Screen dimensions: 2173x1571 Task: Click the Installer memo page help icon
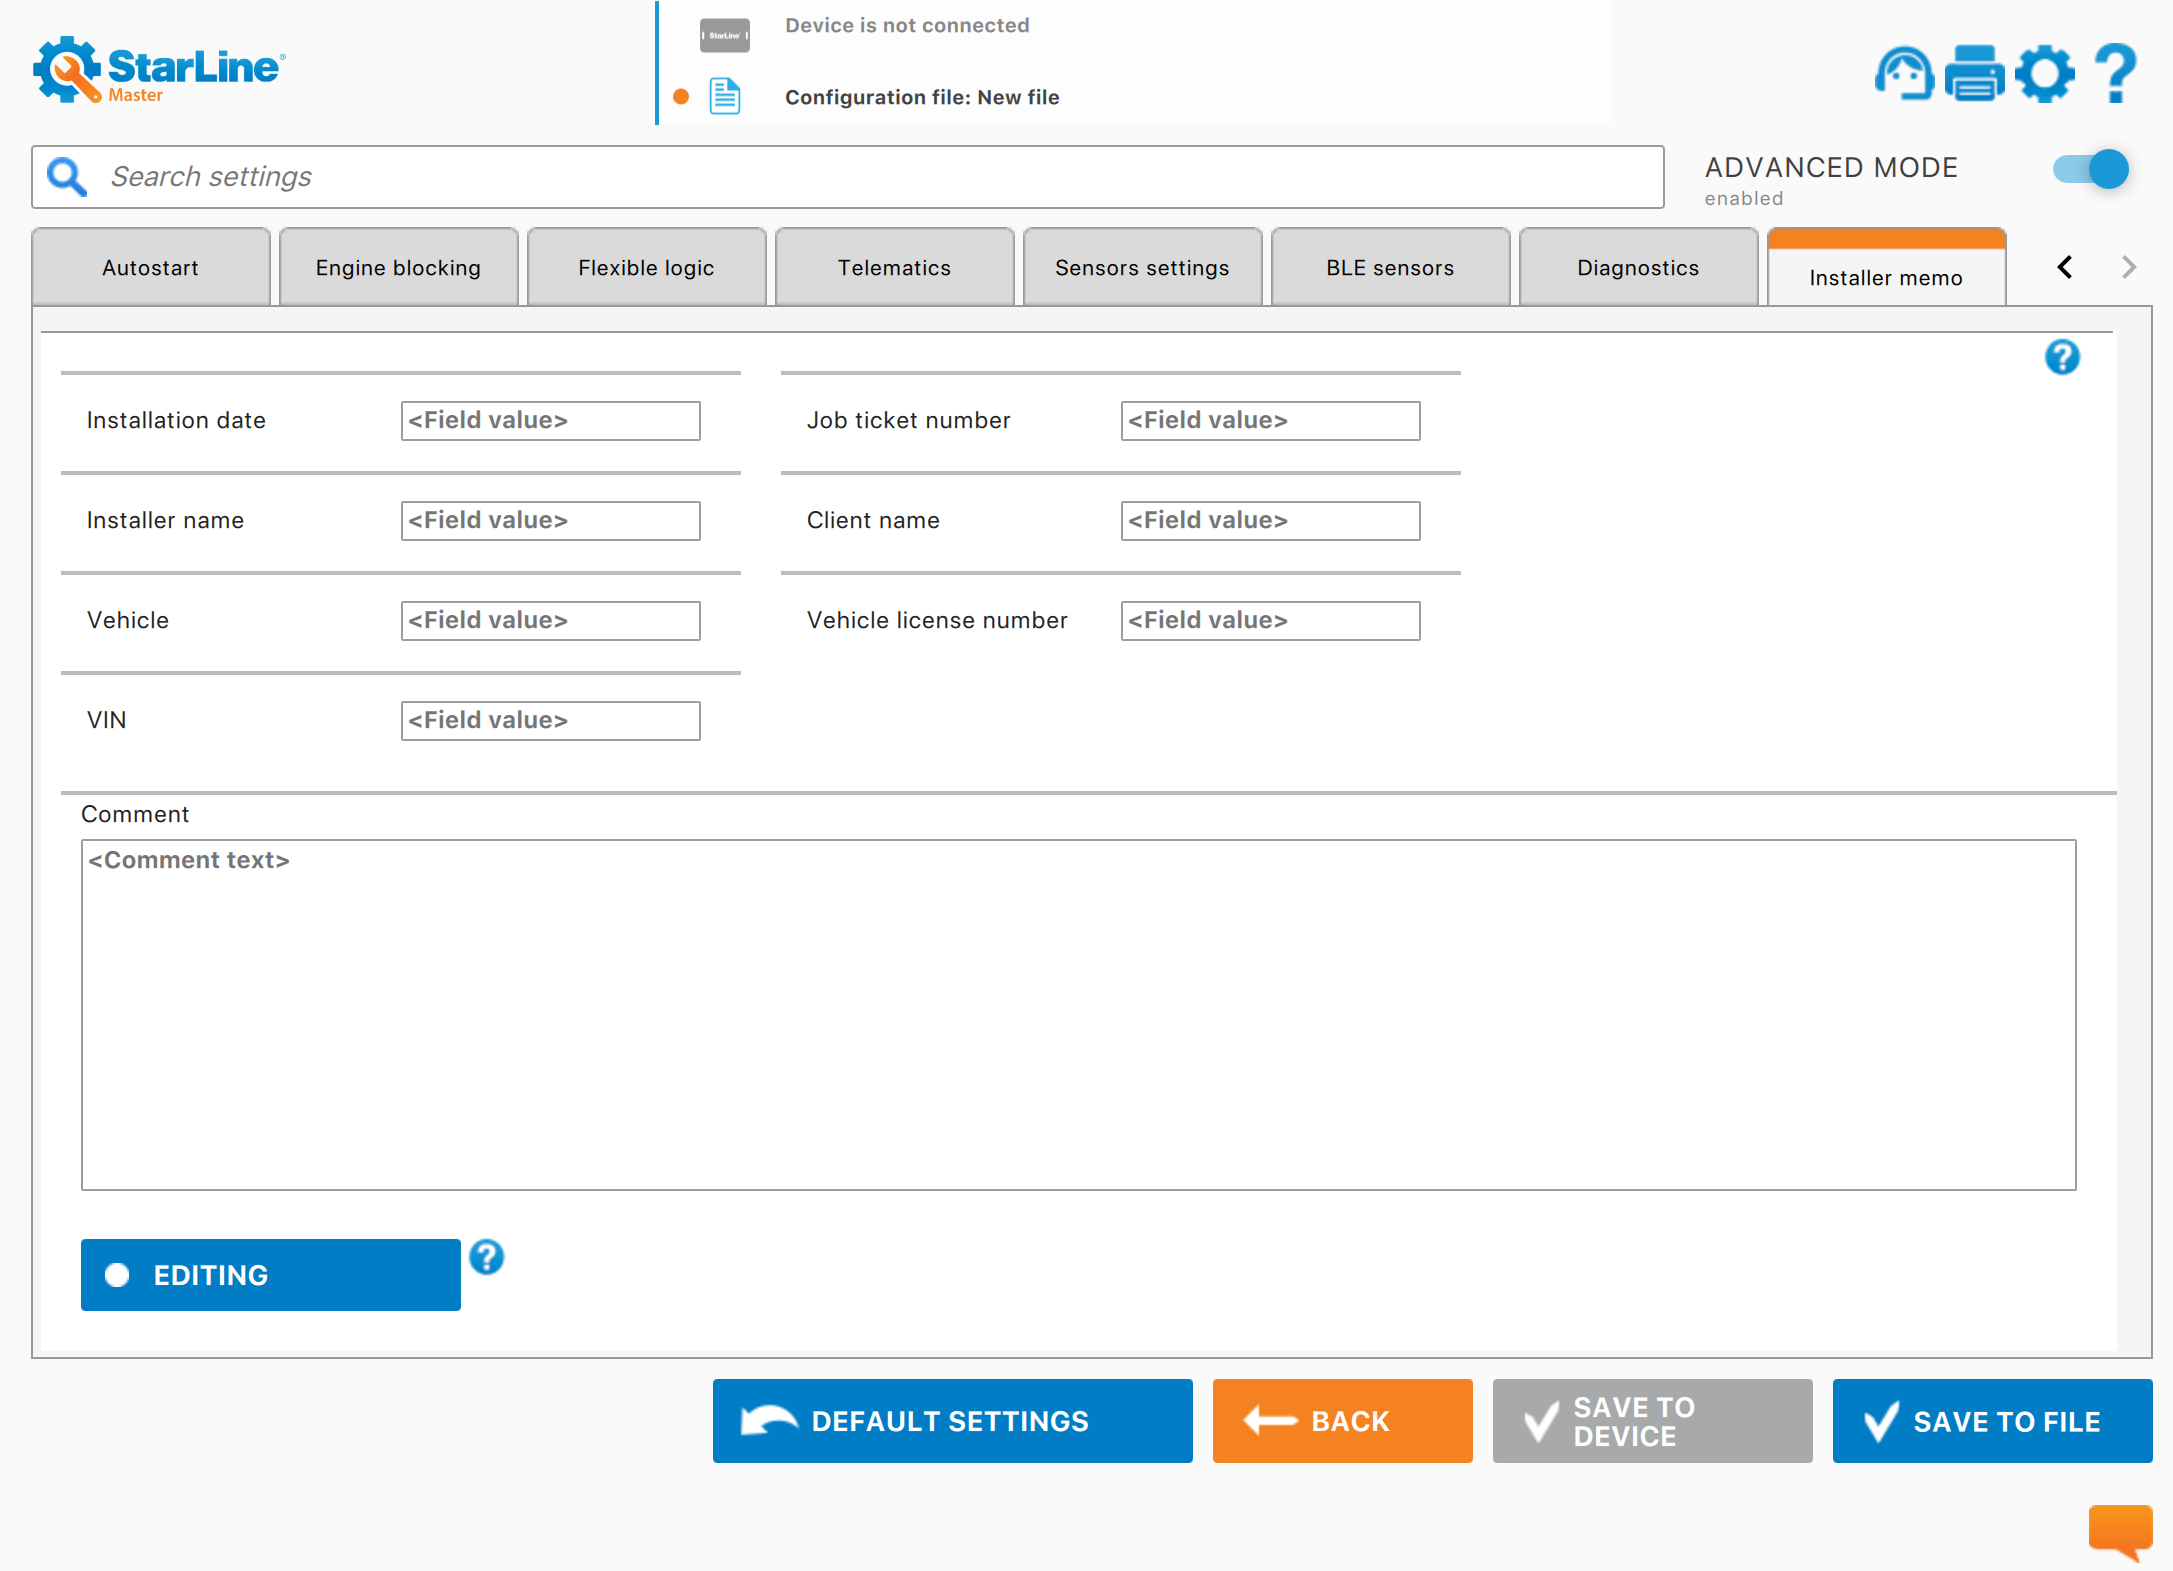click(2062, 357)
